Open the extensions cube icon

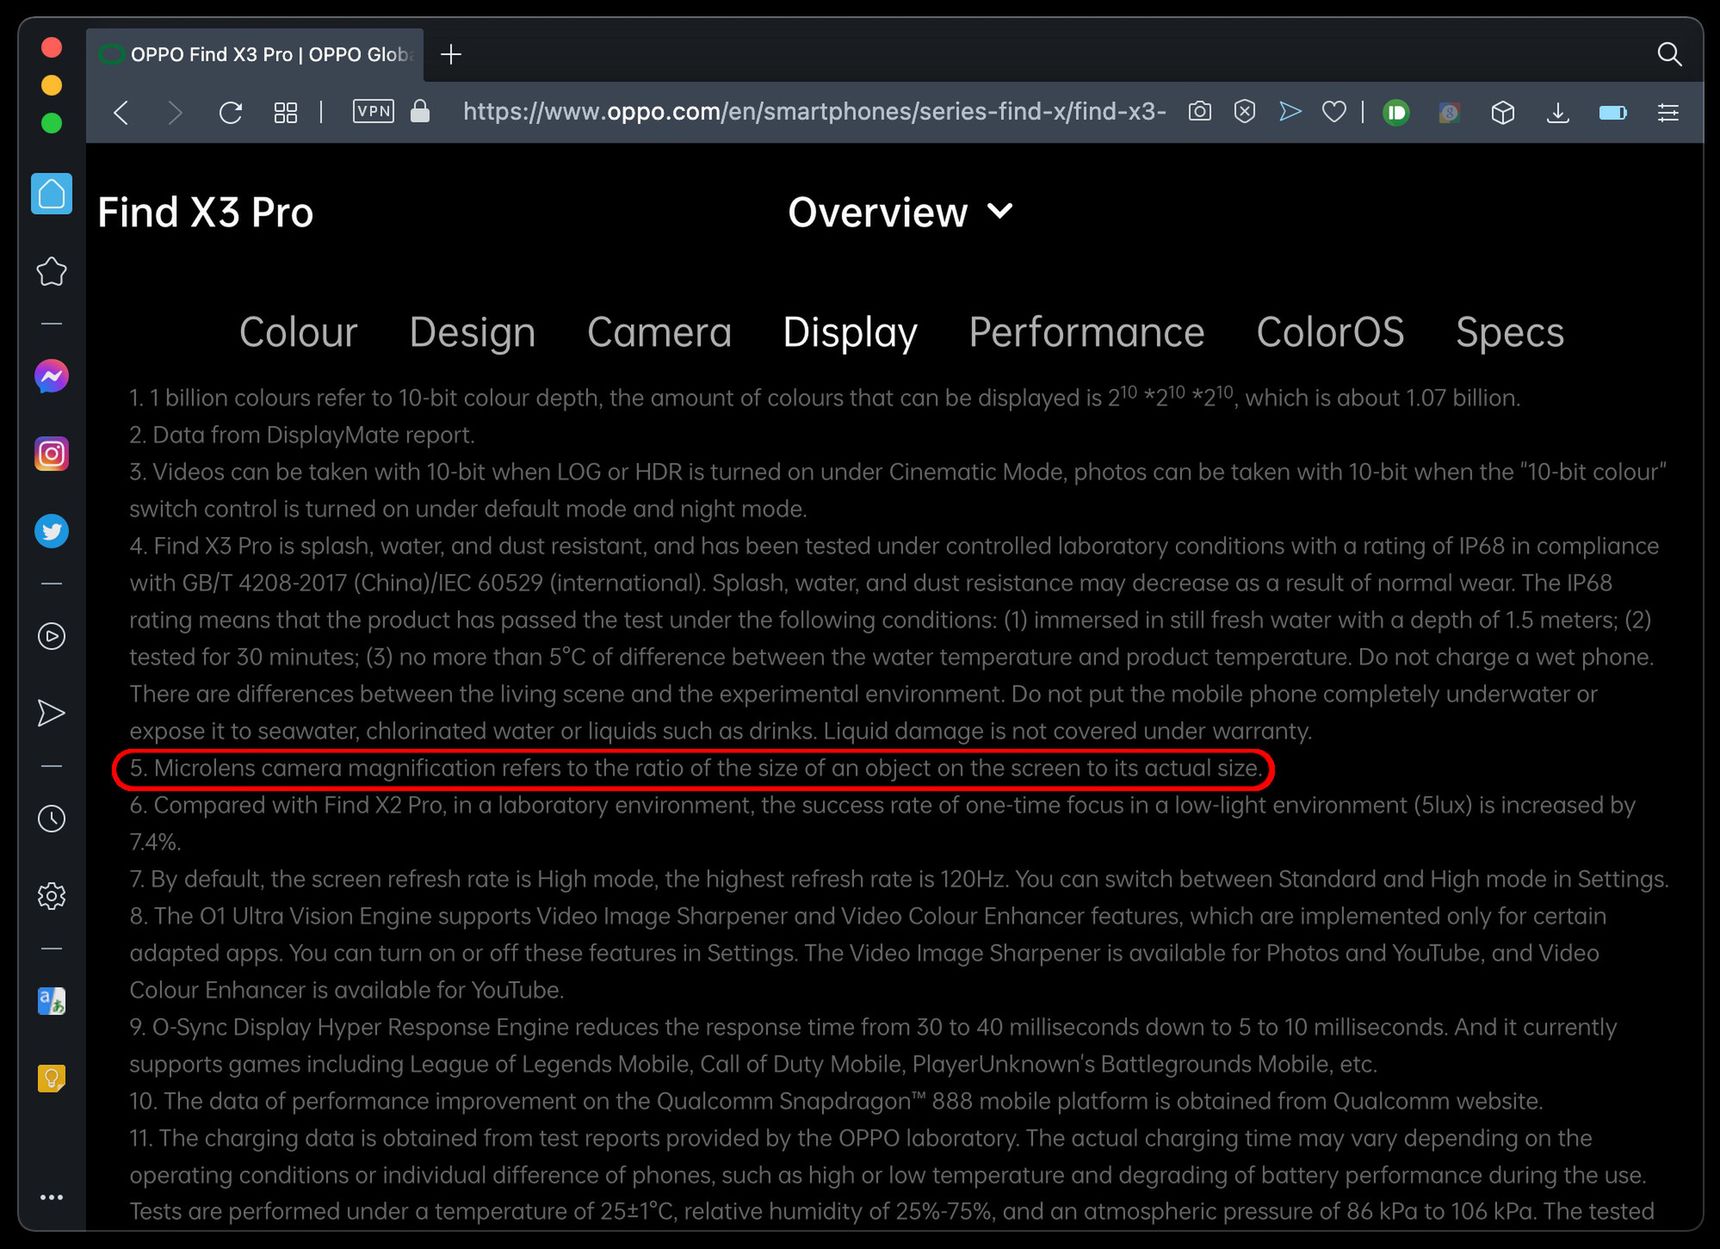(x=1503, y=112)
